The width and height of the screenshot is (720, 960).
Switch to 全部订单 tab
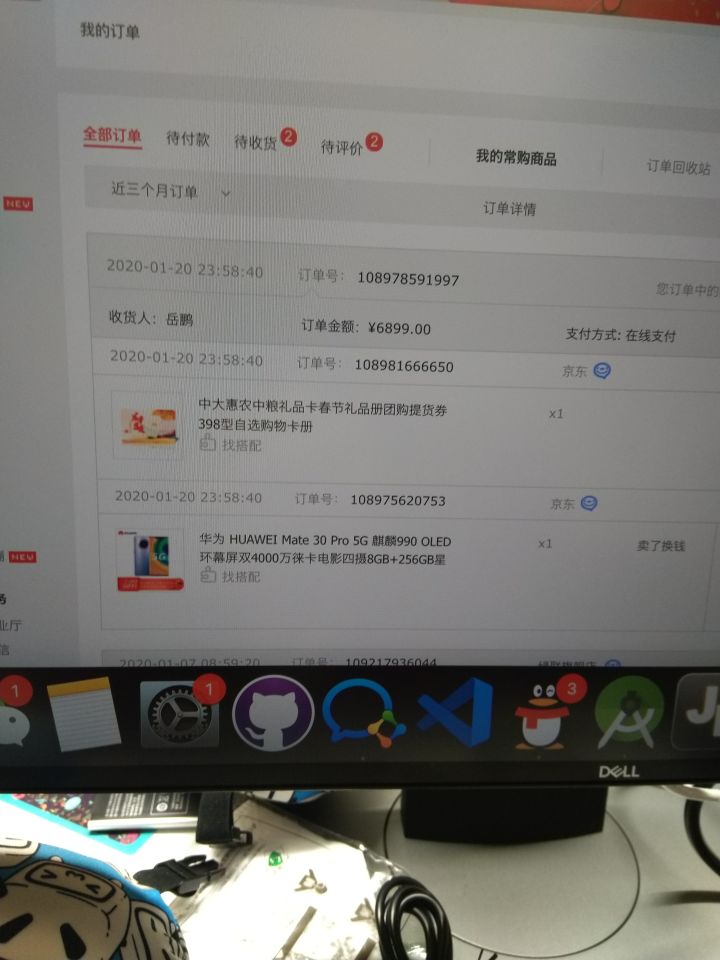(112, 135)
